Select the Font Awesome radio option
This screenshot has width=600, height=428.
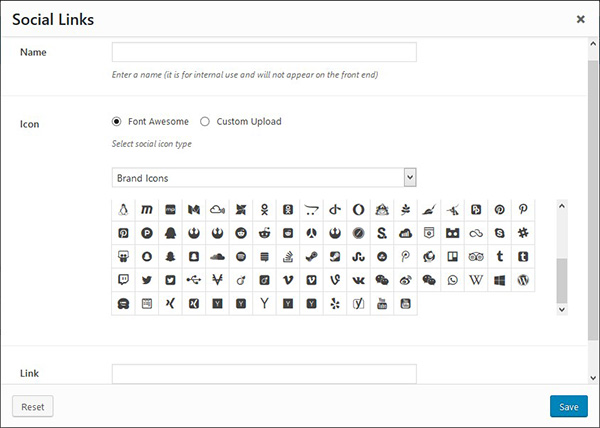point(116,122)
